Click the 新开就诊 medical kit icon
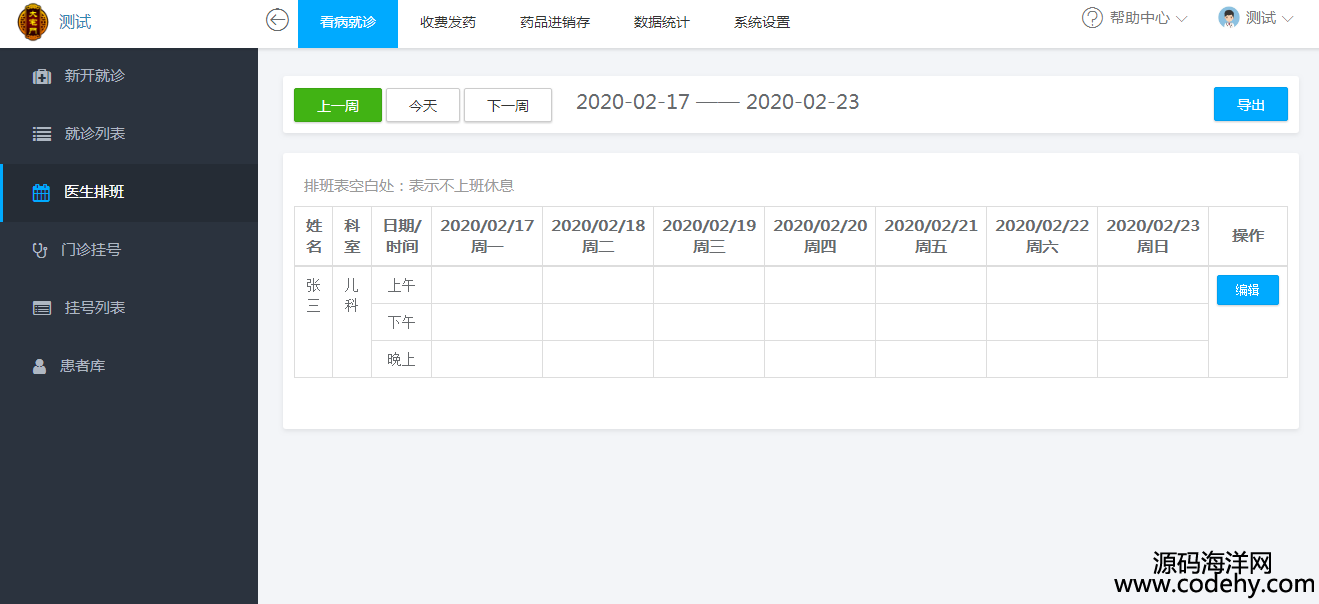Viewport: 1319px width, 604px height. point(41,76)
